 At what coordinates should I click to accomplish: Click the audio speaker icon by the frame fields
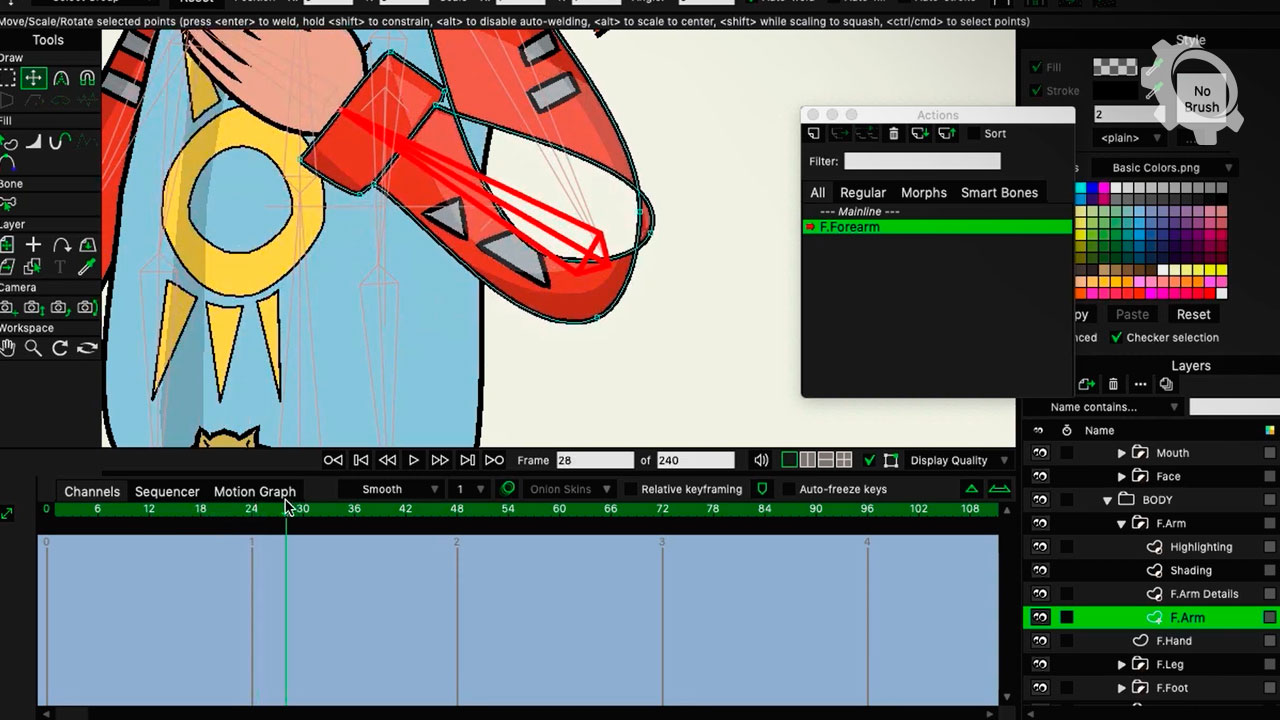pos(761,460)
